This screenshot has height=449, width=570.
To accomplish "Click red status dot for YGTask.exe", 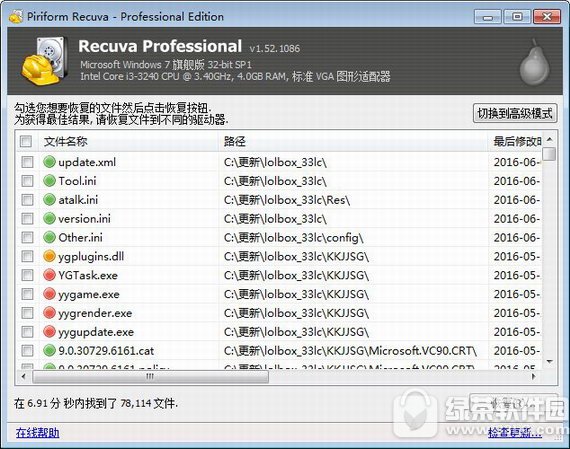I will click(x=49, y=275).
